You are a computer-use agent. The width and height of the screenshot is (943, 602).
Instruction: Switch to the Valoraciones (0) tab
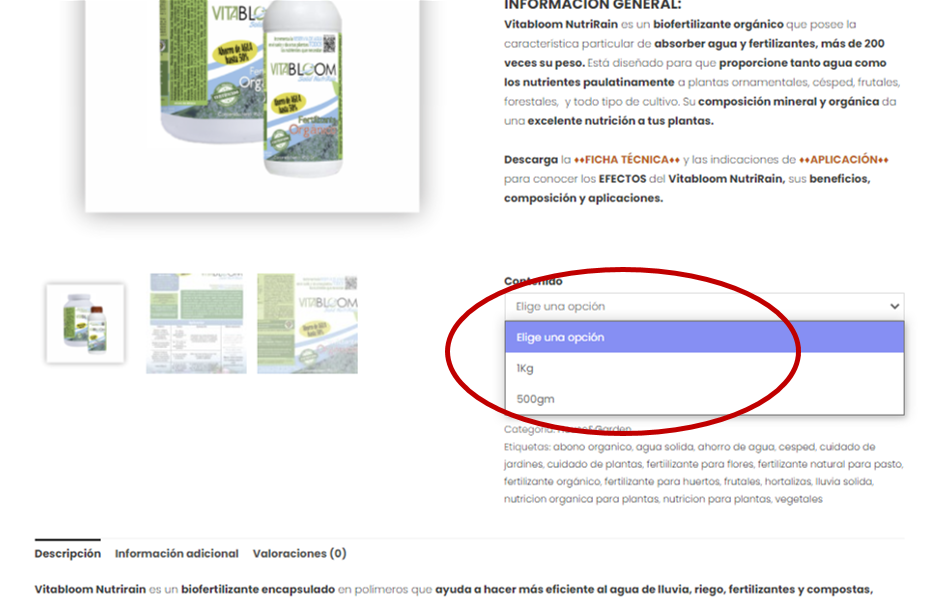tap(299, 553)
